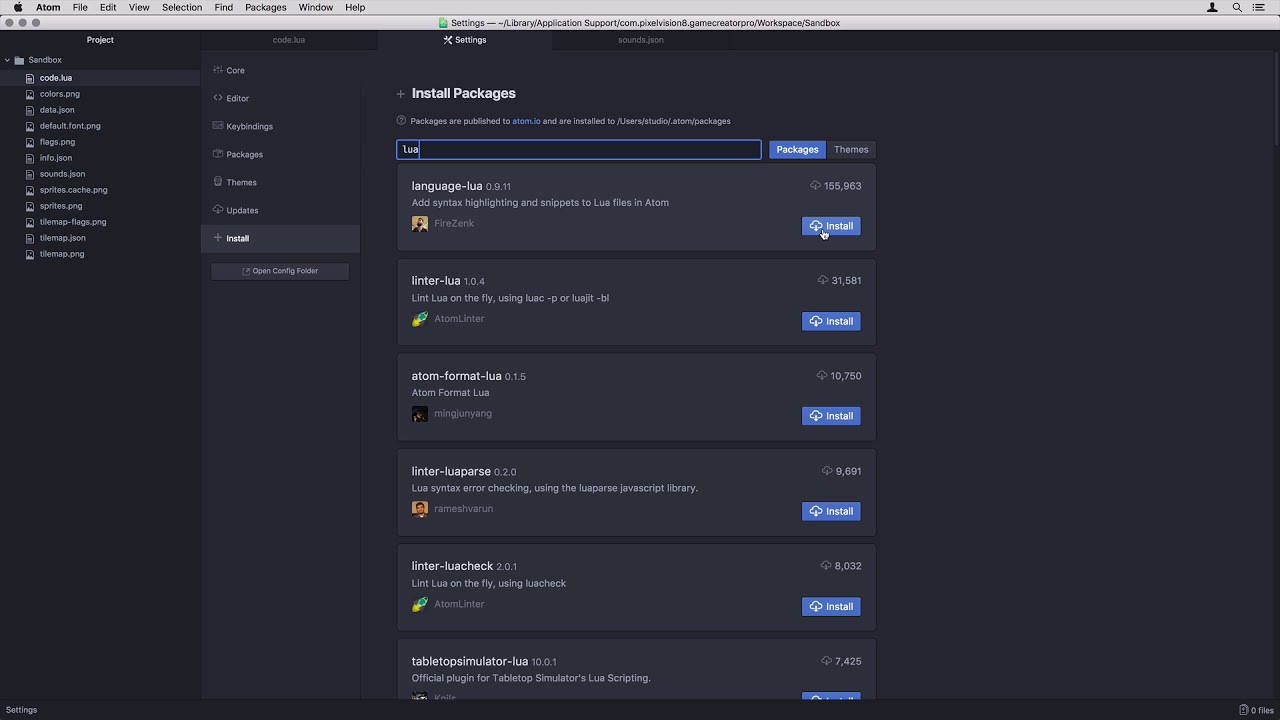Install the linter-luaparse package
Screen dimensions: 1280x720
point(831,511)
